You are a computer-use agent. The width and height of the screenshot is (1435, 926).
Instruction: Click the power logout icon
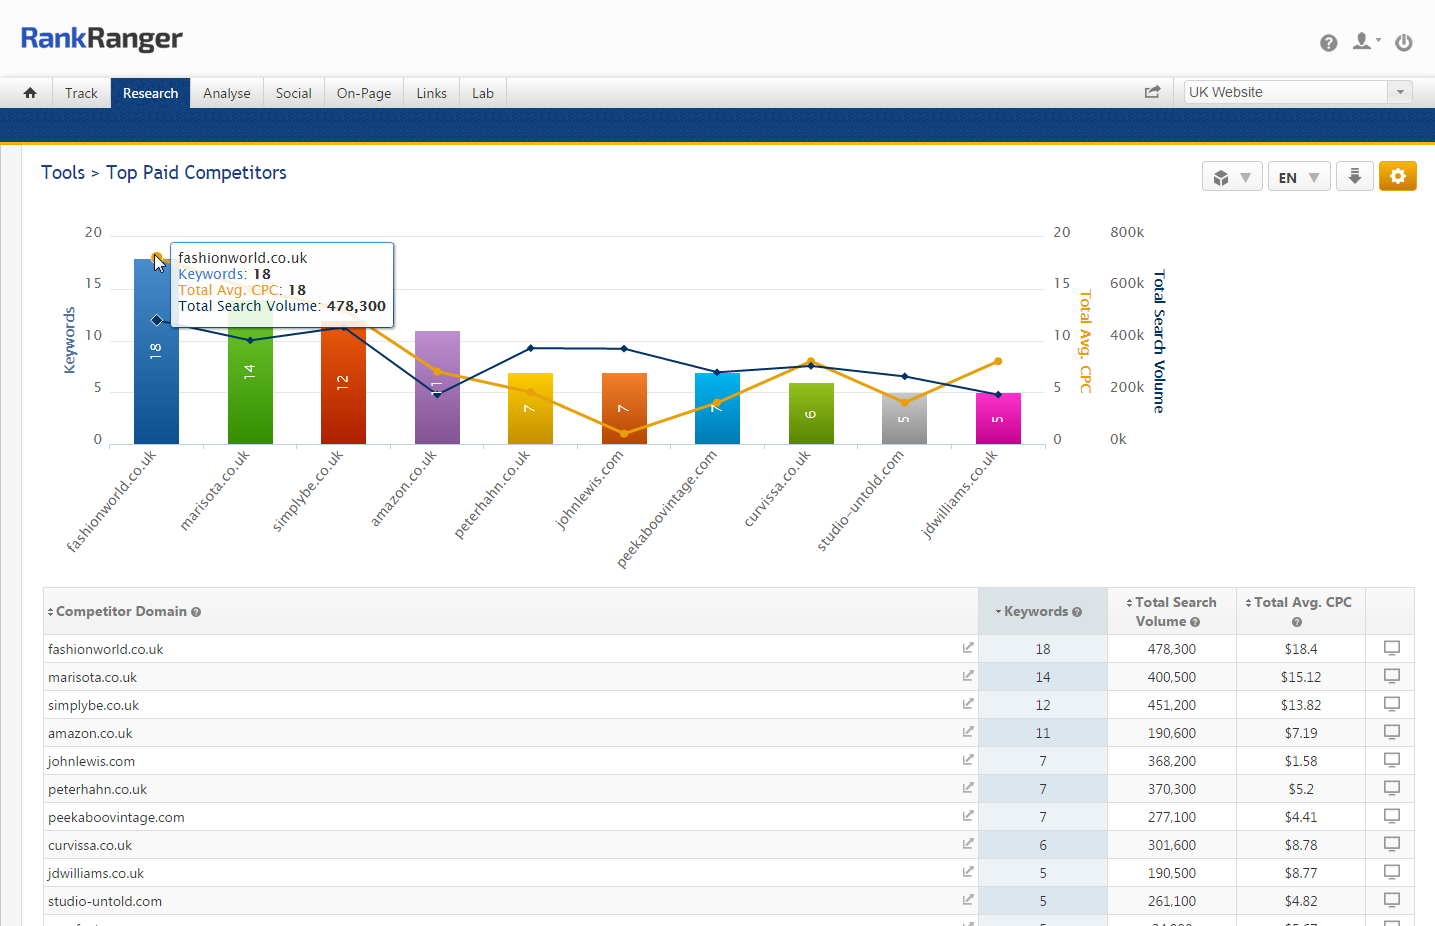(x=1403, y=43)
